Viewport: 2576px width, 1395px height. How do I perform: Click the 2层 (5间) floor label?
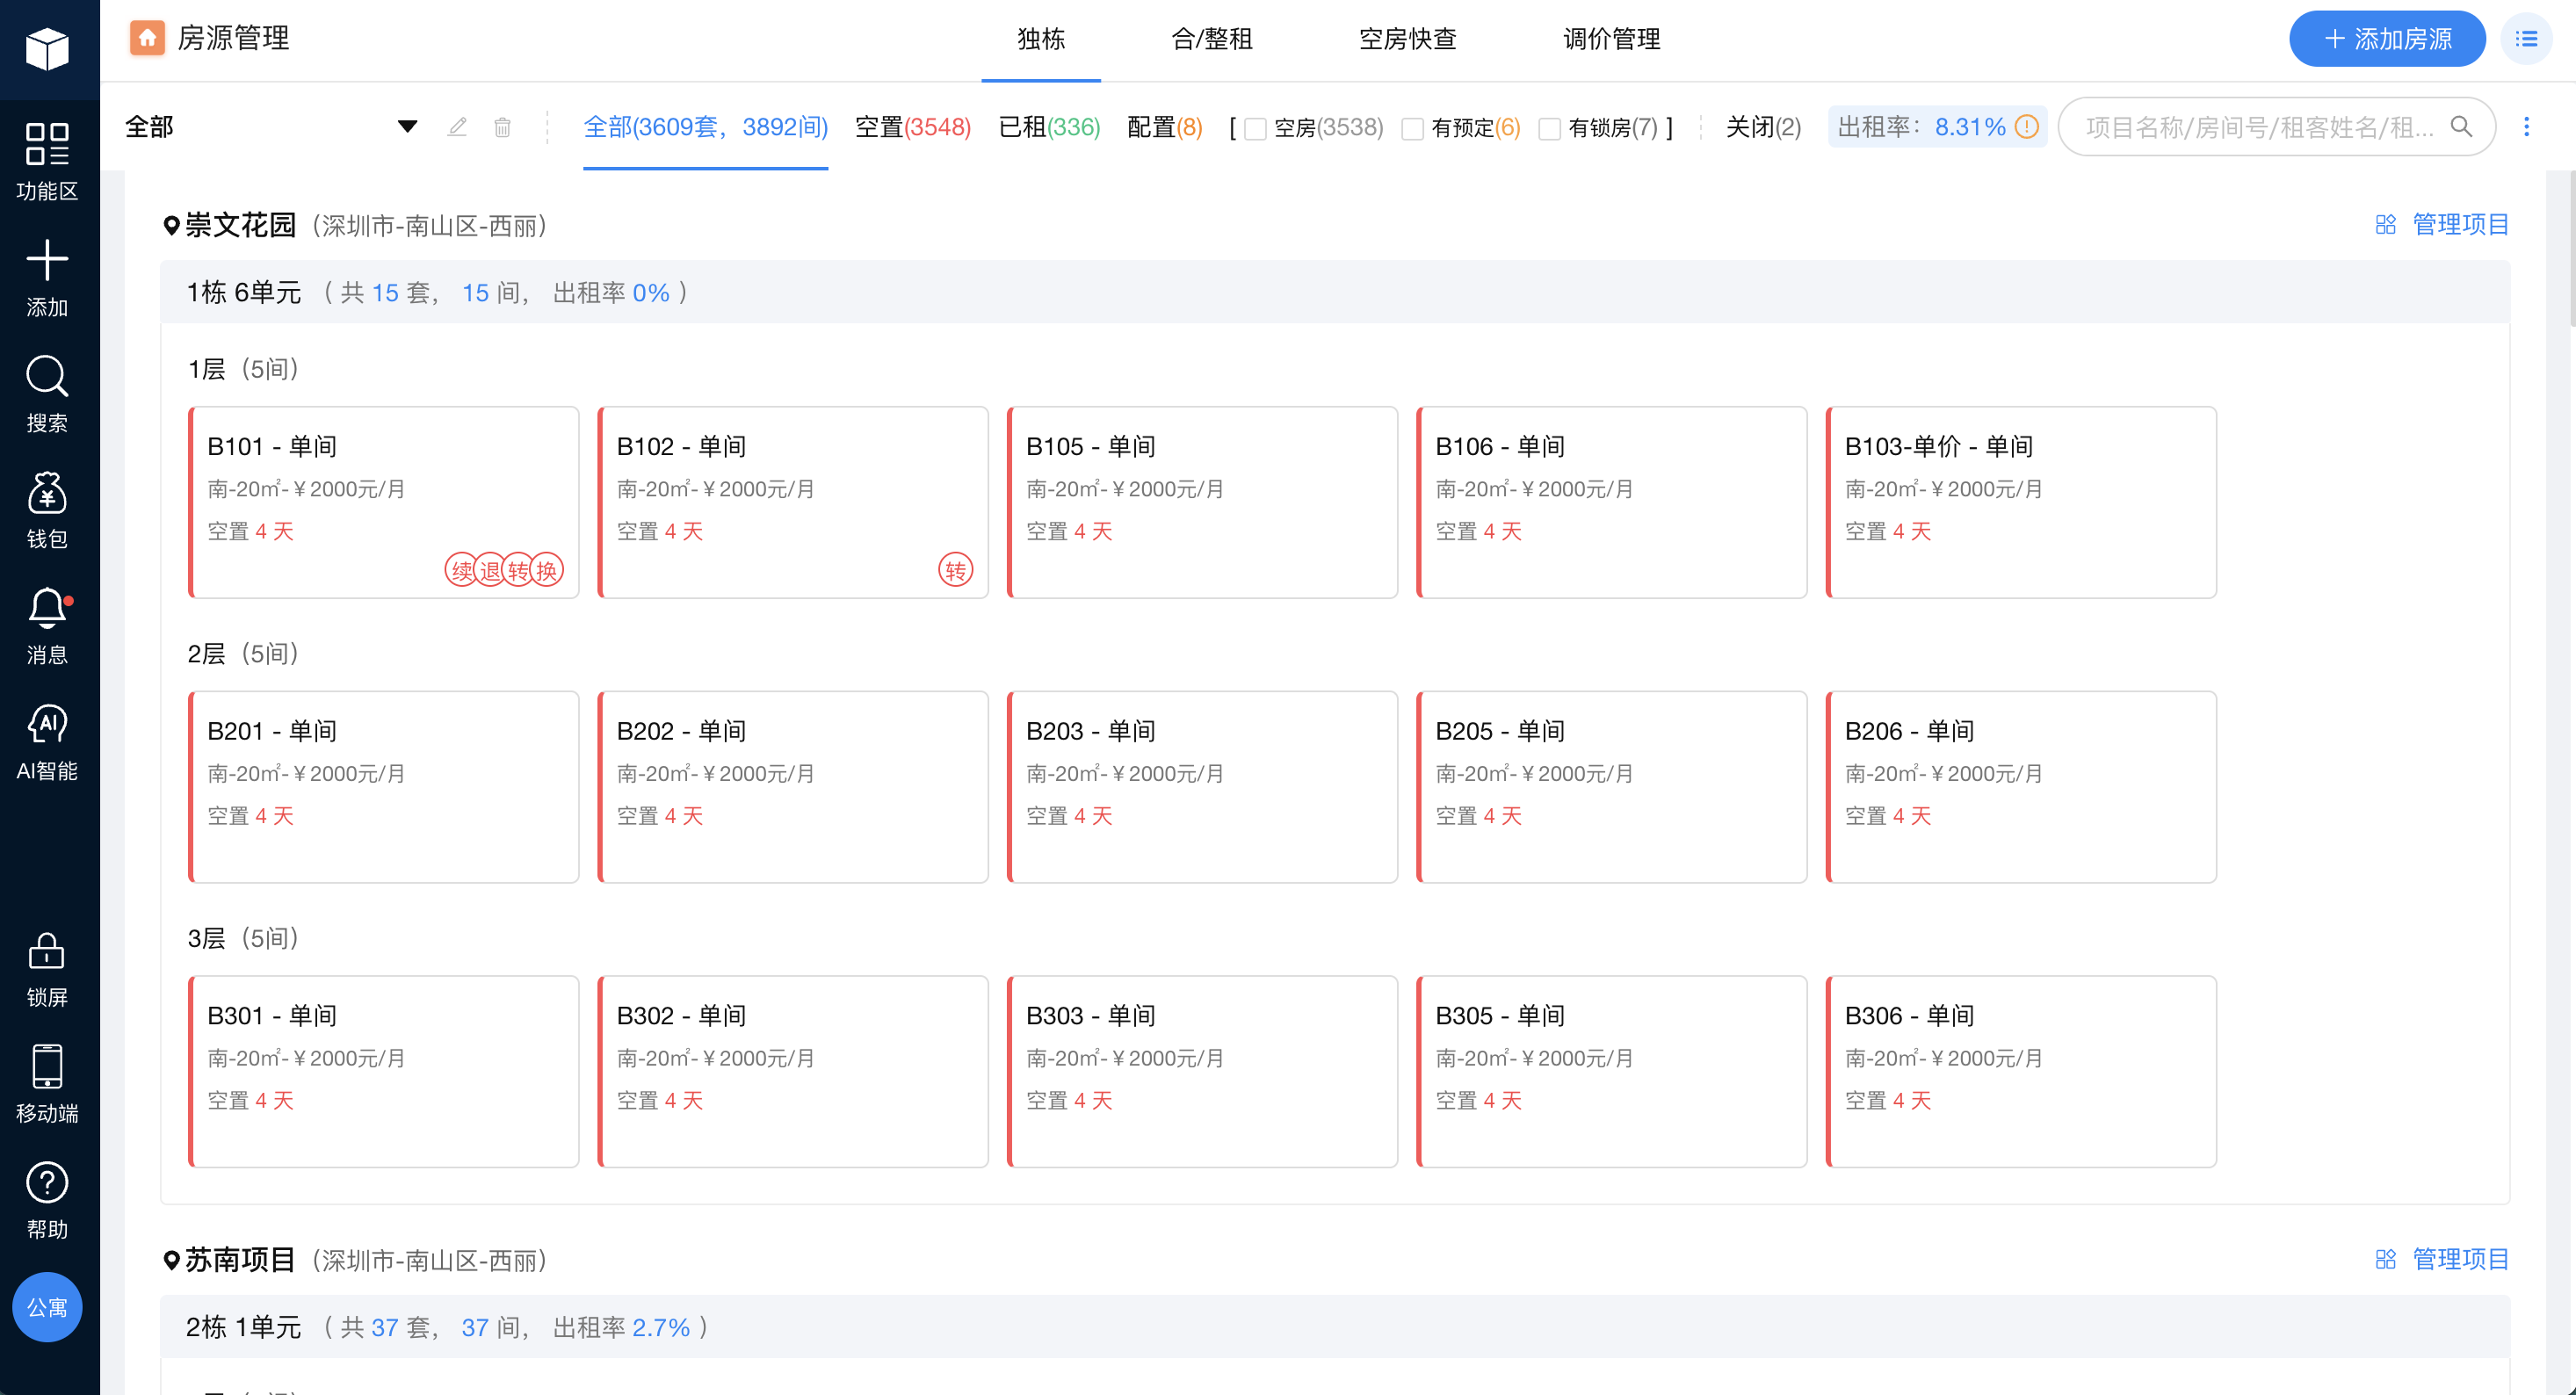pos(243,653)
